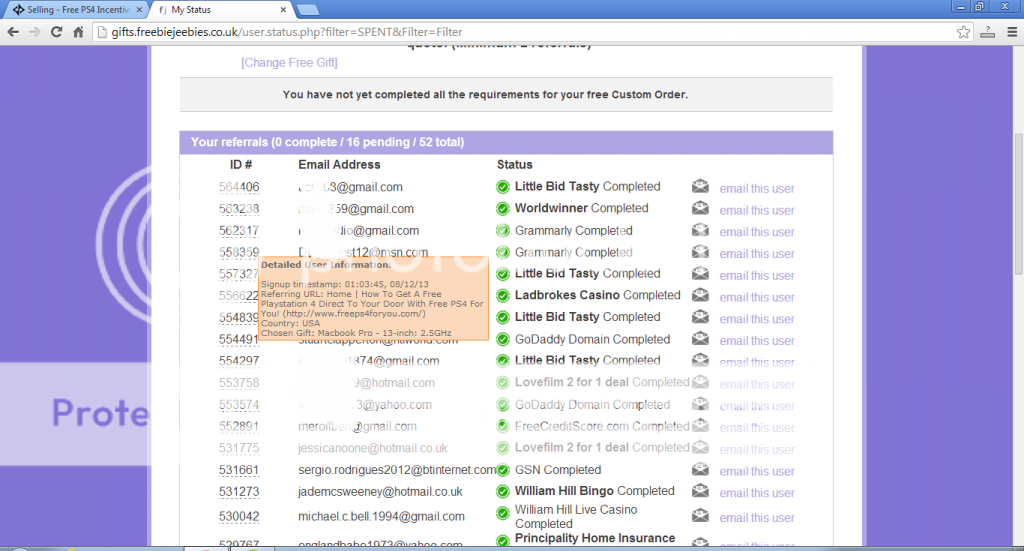
Task: Open the Chrome menu hamburger icon
Action: click(x=1012, y=32)
